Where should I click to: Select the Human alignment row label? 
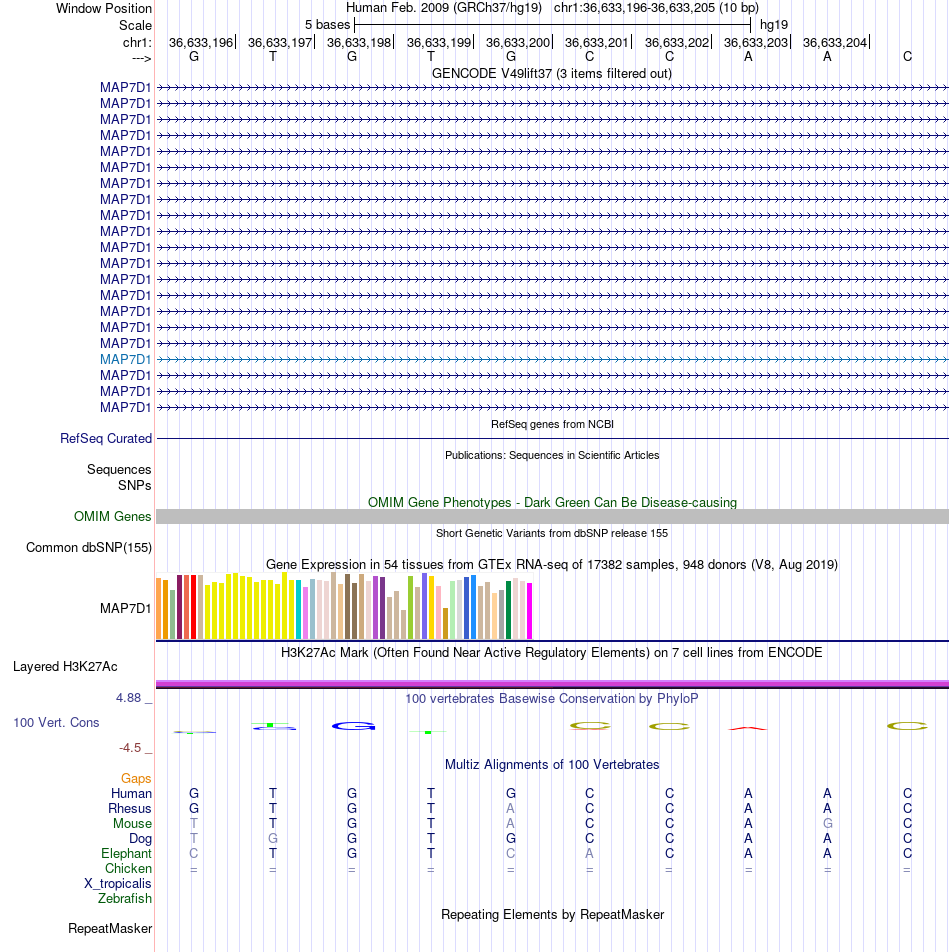131,794
